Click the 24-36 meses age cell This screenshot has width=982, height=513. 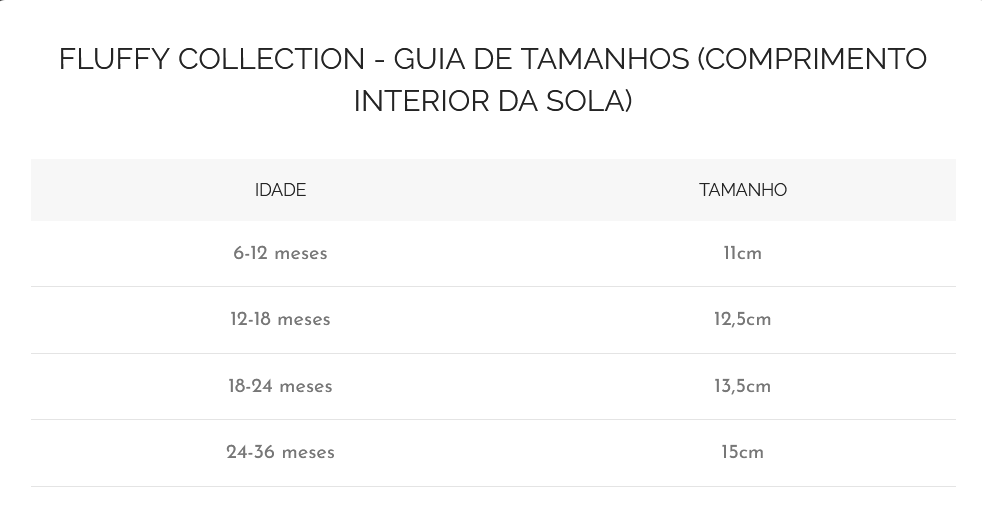pyautogui.click(x=280, y=453)
